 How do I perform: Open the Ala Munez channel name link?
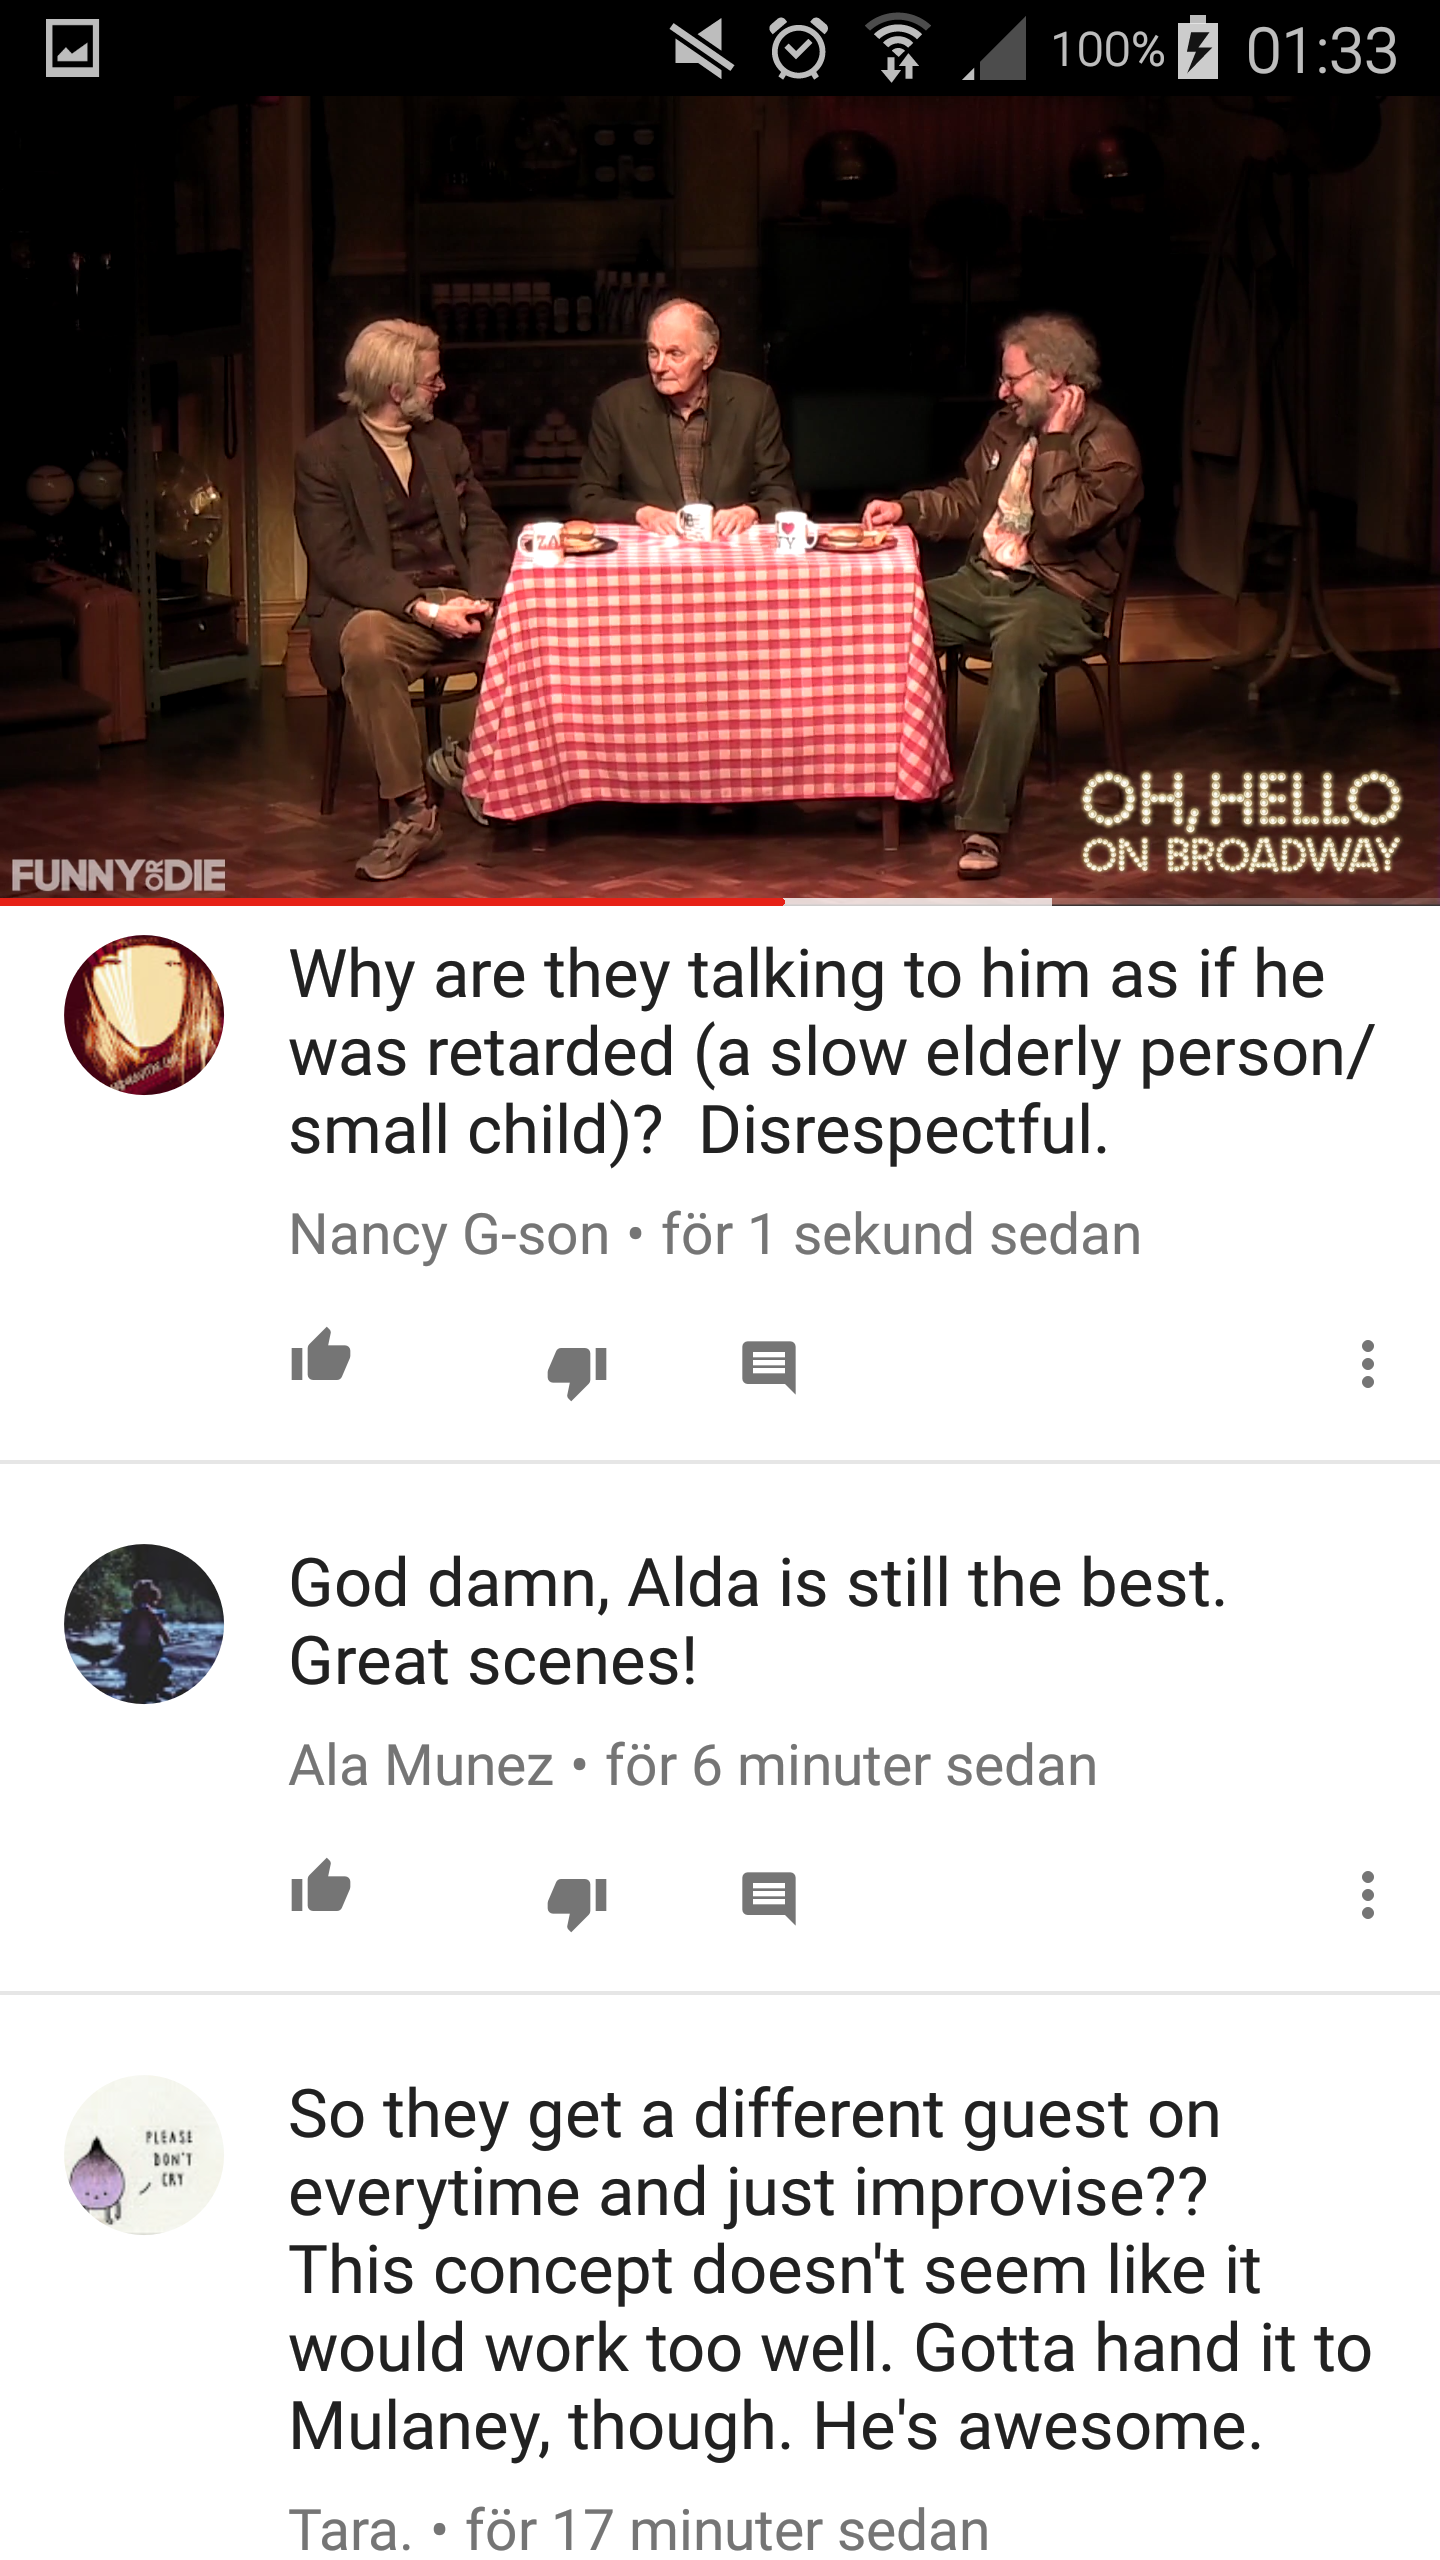pos(421,1766)
